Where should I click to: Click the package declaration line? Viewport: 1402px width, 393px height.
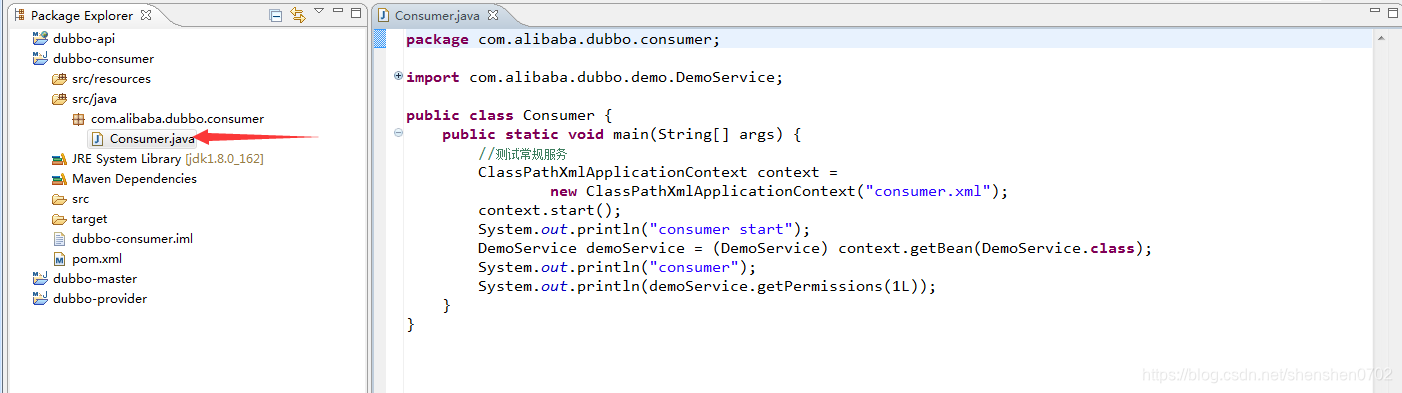[x=563, y=39]
